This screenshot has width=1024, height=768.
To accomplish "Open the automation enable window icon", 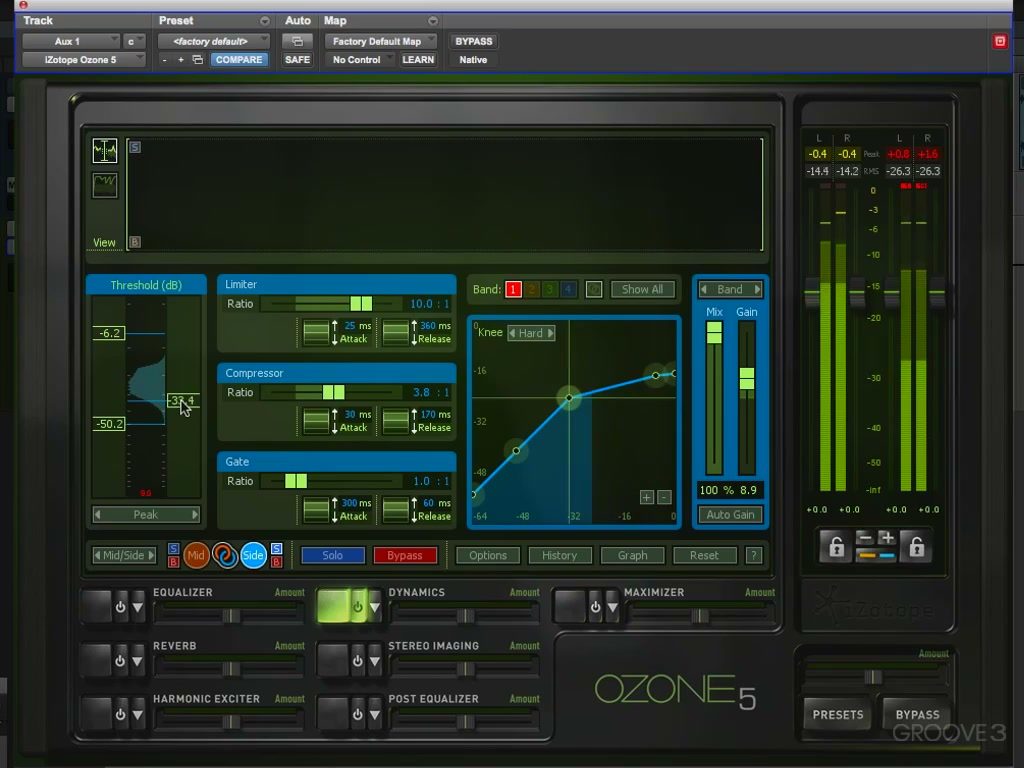I will click(x=297, y=41).
